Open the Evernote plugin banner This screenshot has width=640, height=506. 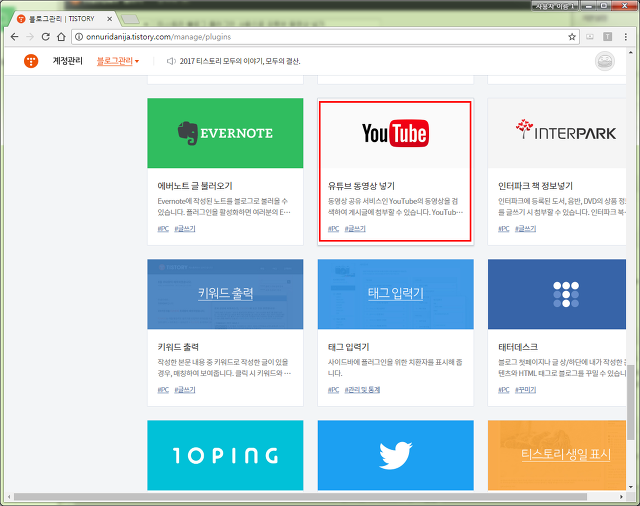225,133
